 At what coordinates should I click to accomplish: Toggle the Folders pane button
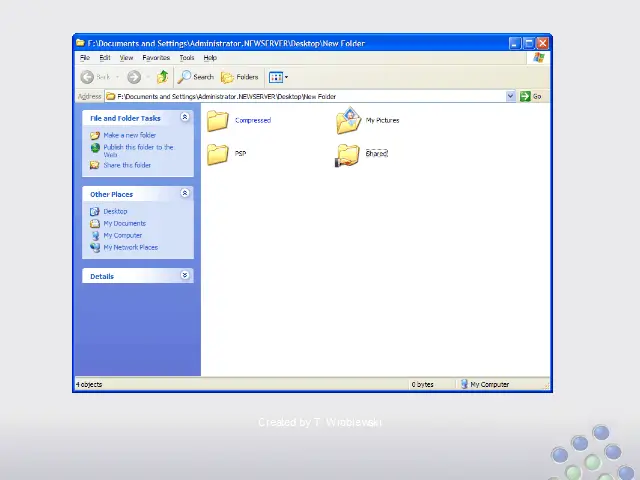(x=240, y=77)
